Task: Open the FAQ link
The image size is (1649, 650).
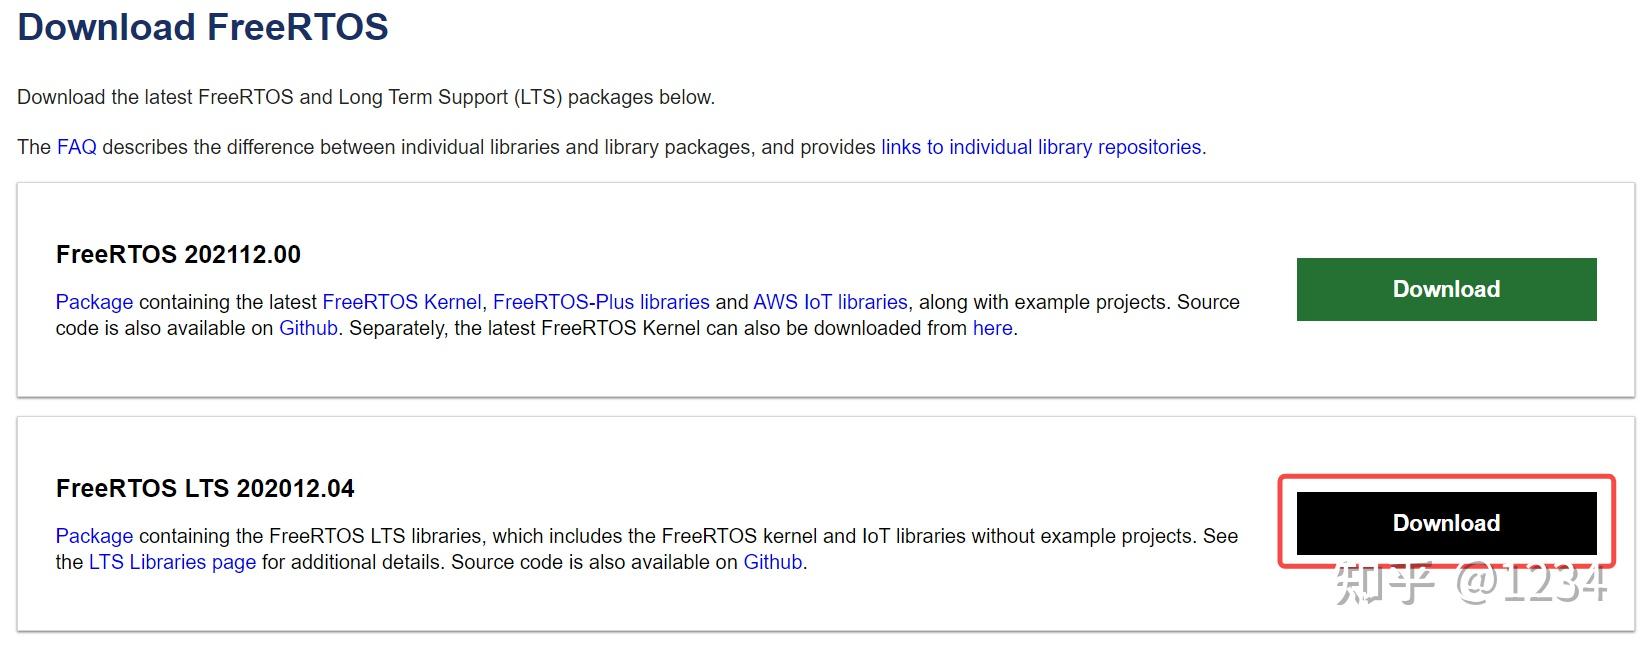Action: [x=76, y=146]
